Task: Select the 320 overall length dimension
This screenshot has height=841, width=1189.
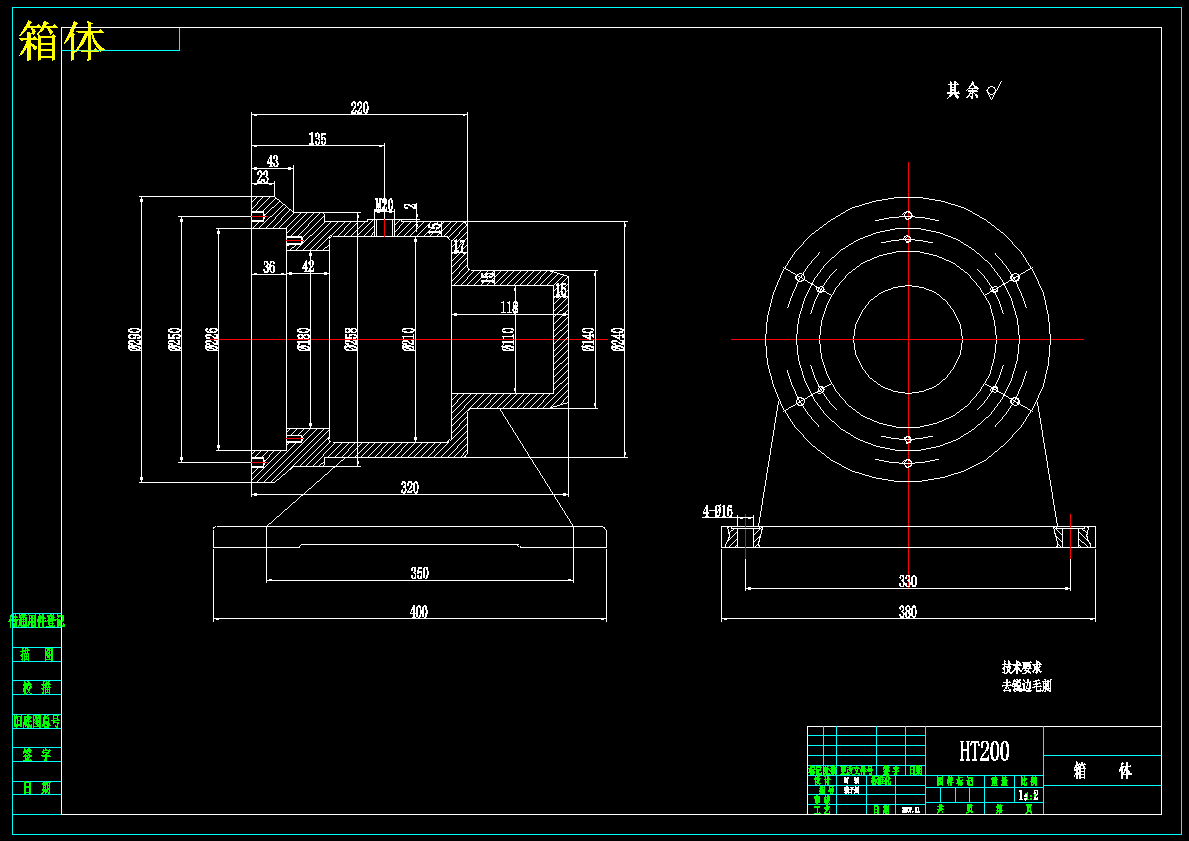Action: pyautogui.click(x=409, y=488)
